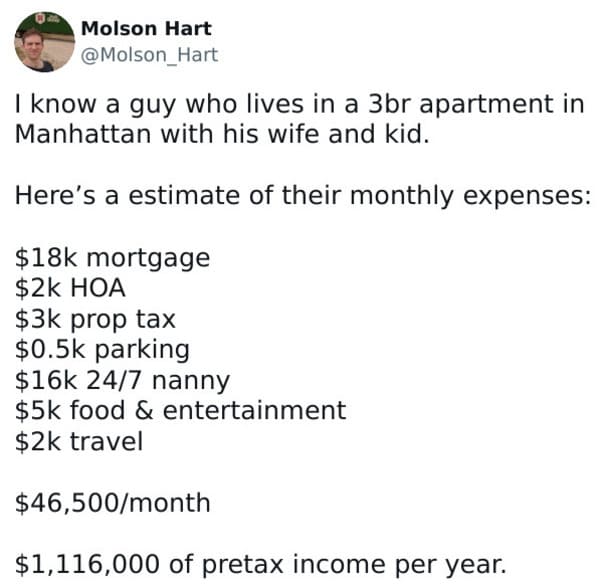Click the '$2k HOA' line
Viewport: 599px width, 585px height.
coord(70,288)
